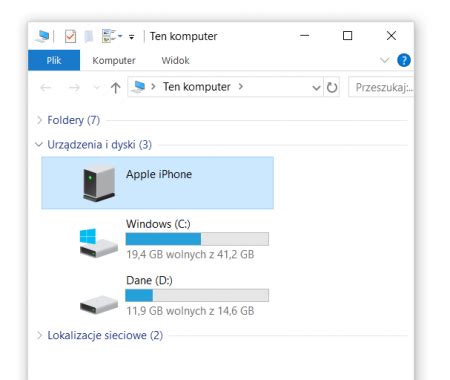Click the Przeszukaj search field
The width and height of the screenshot is (450, 380).
[381, 87]
